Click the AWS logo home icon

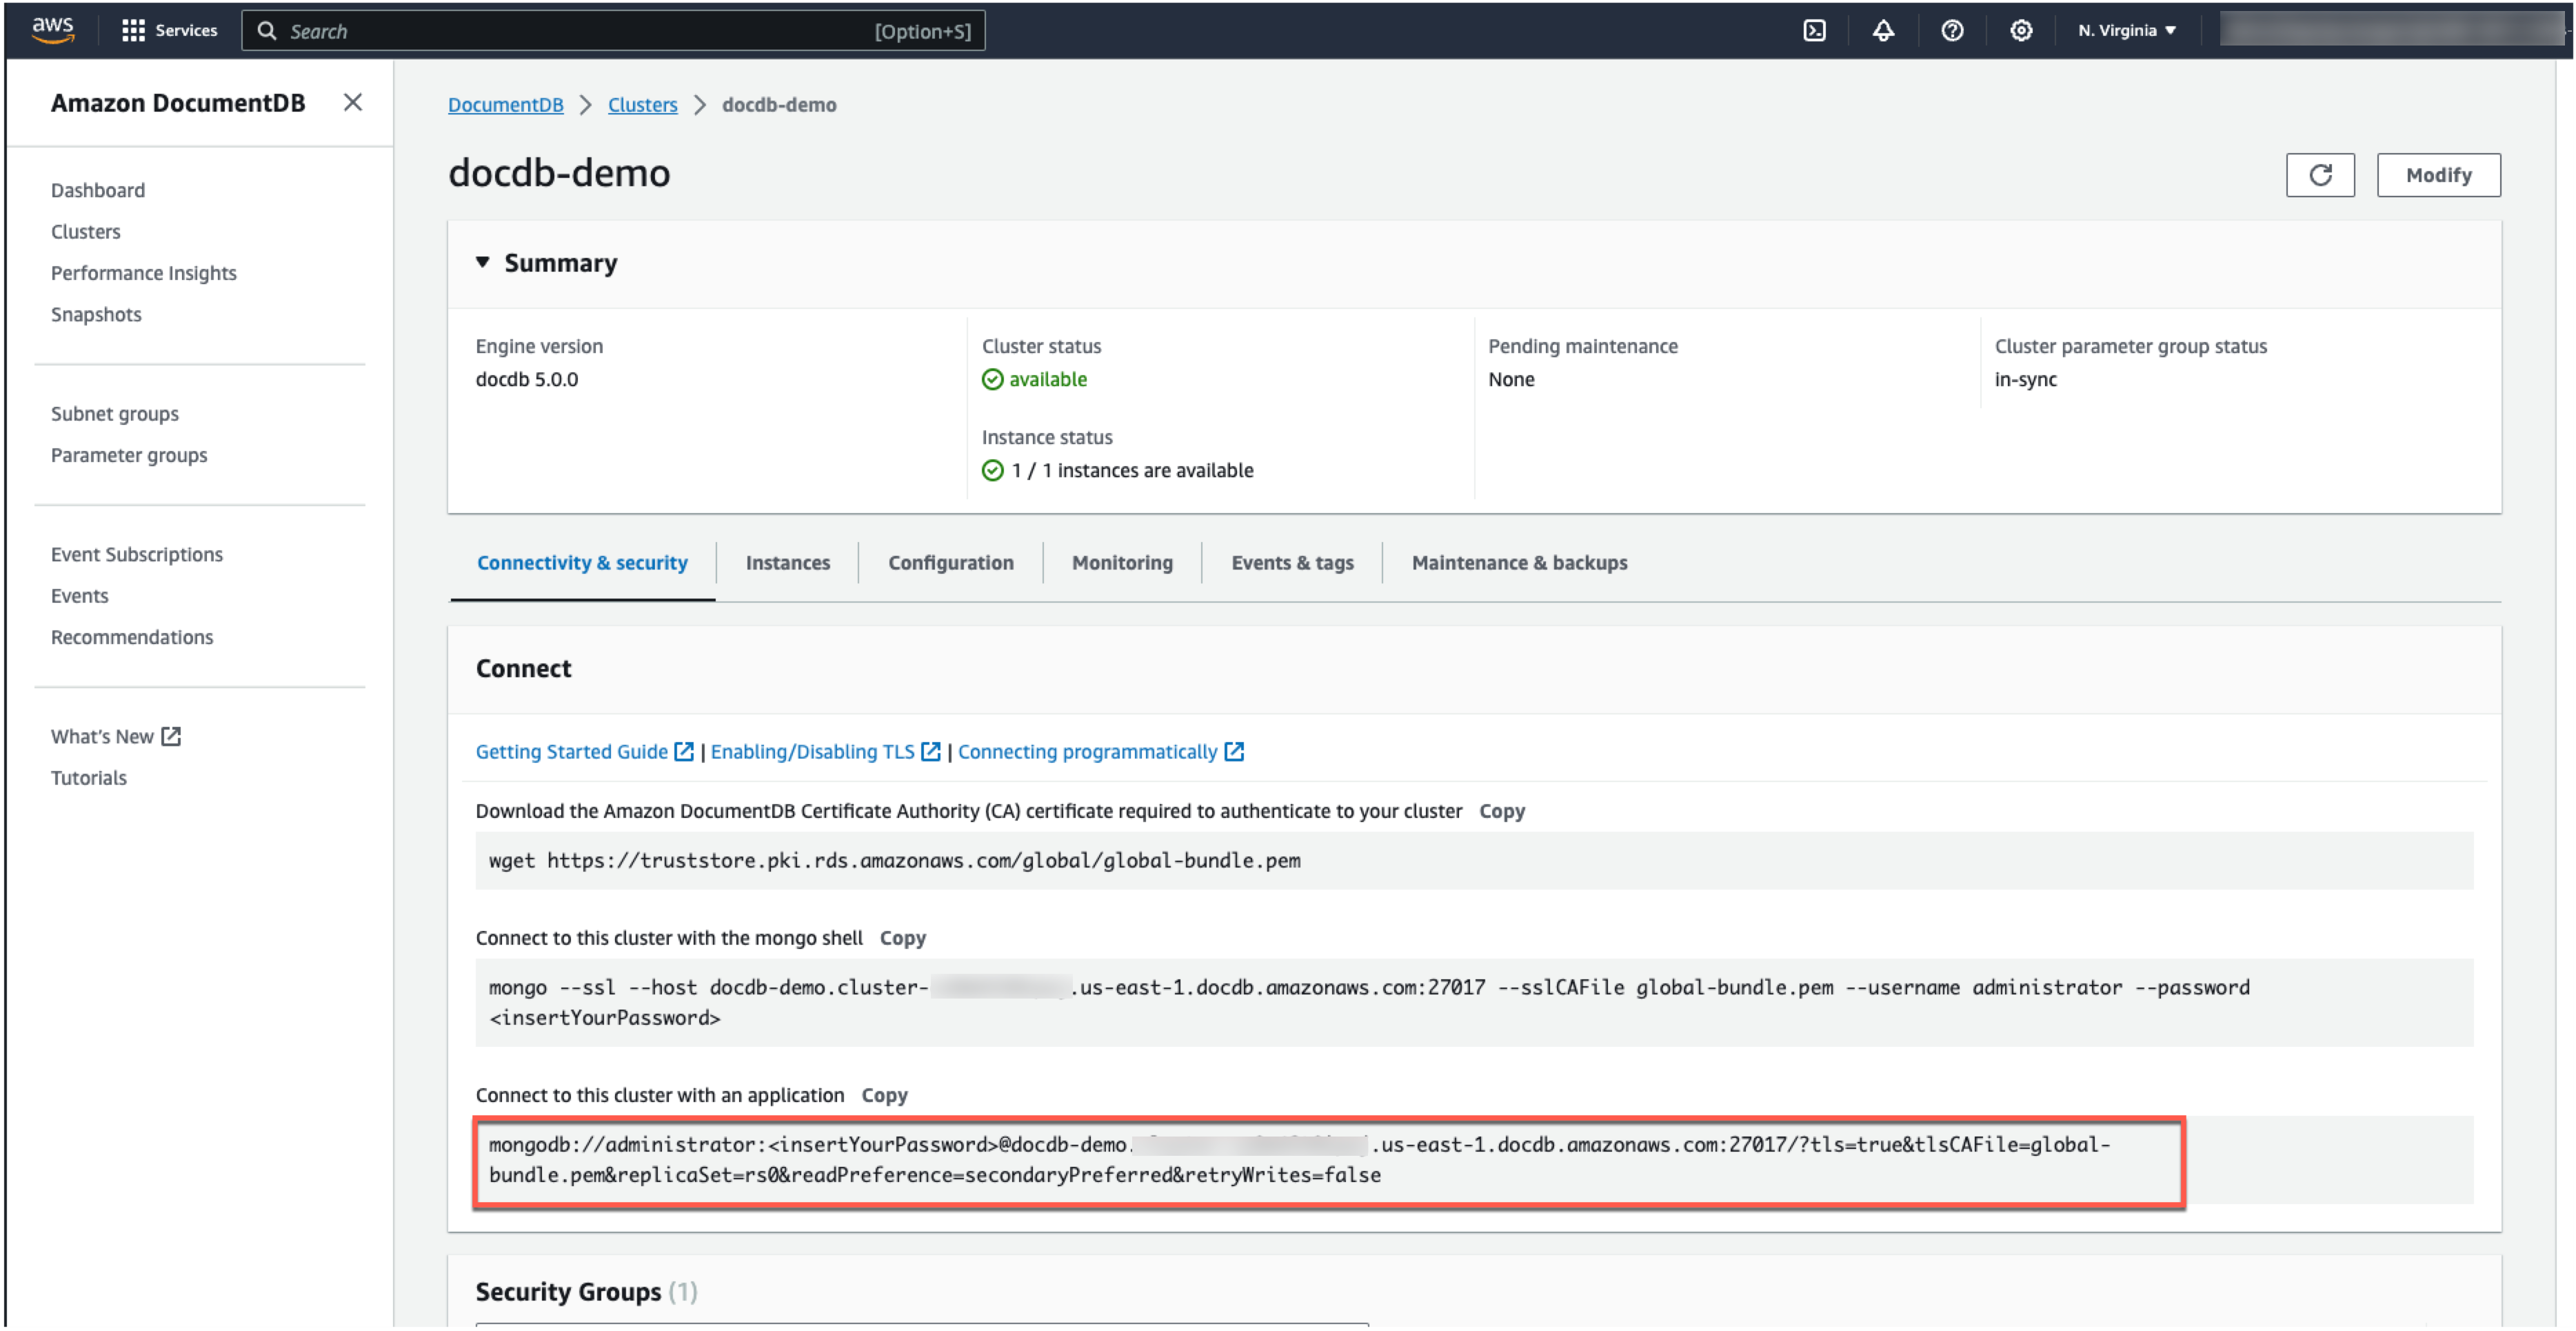click(x=52, y=30)
